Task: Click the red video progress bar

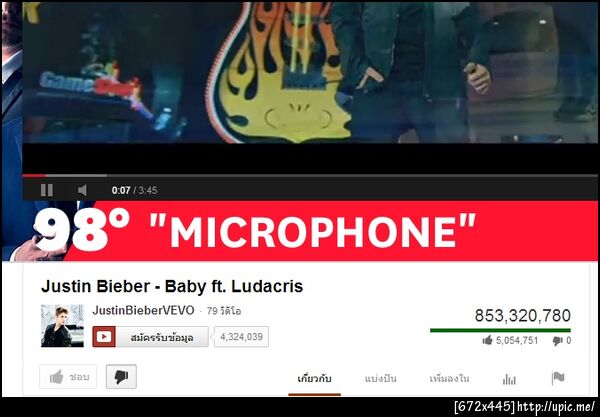Action: point(310,176)
